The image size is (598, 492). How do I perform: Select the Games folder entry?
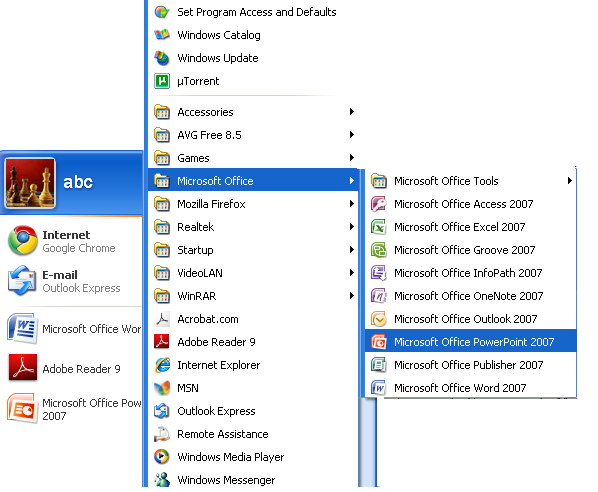[253, 158]
